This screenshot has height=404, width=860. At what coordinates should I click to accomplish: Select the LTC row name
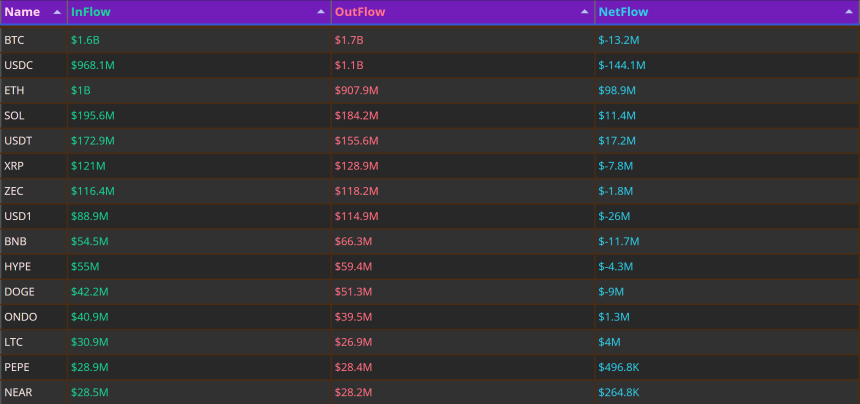14,343
